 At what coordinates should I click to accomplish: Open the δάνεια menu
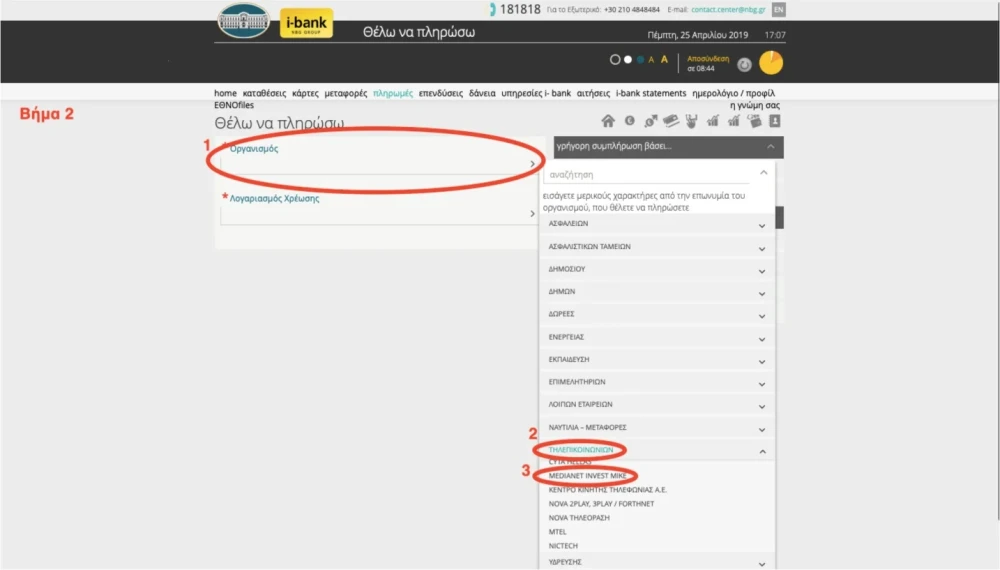coord(482,93)
